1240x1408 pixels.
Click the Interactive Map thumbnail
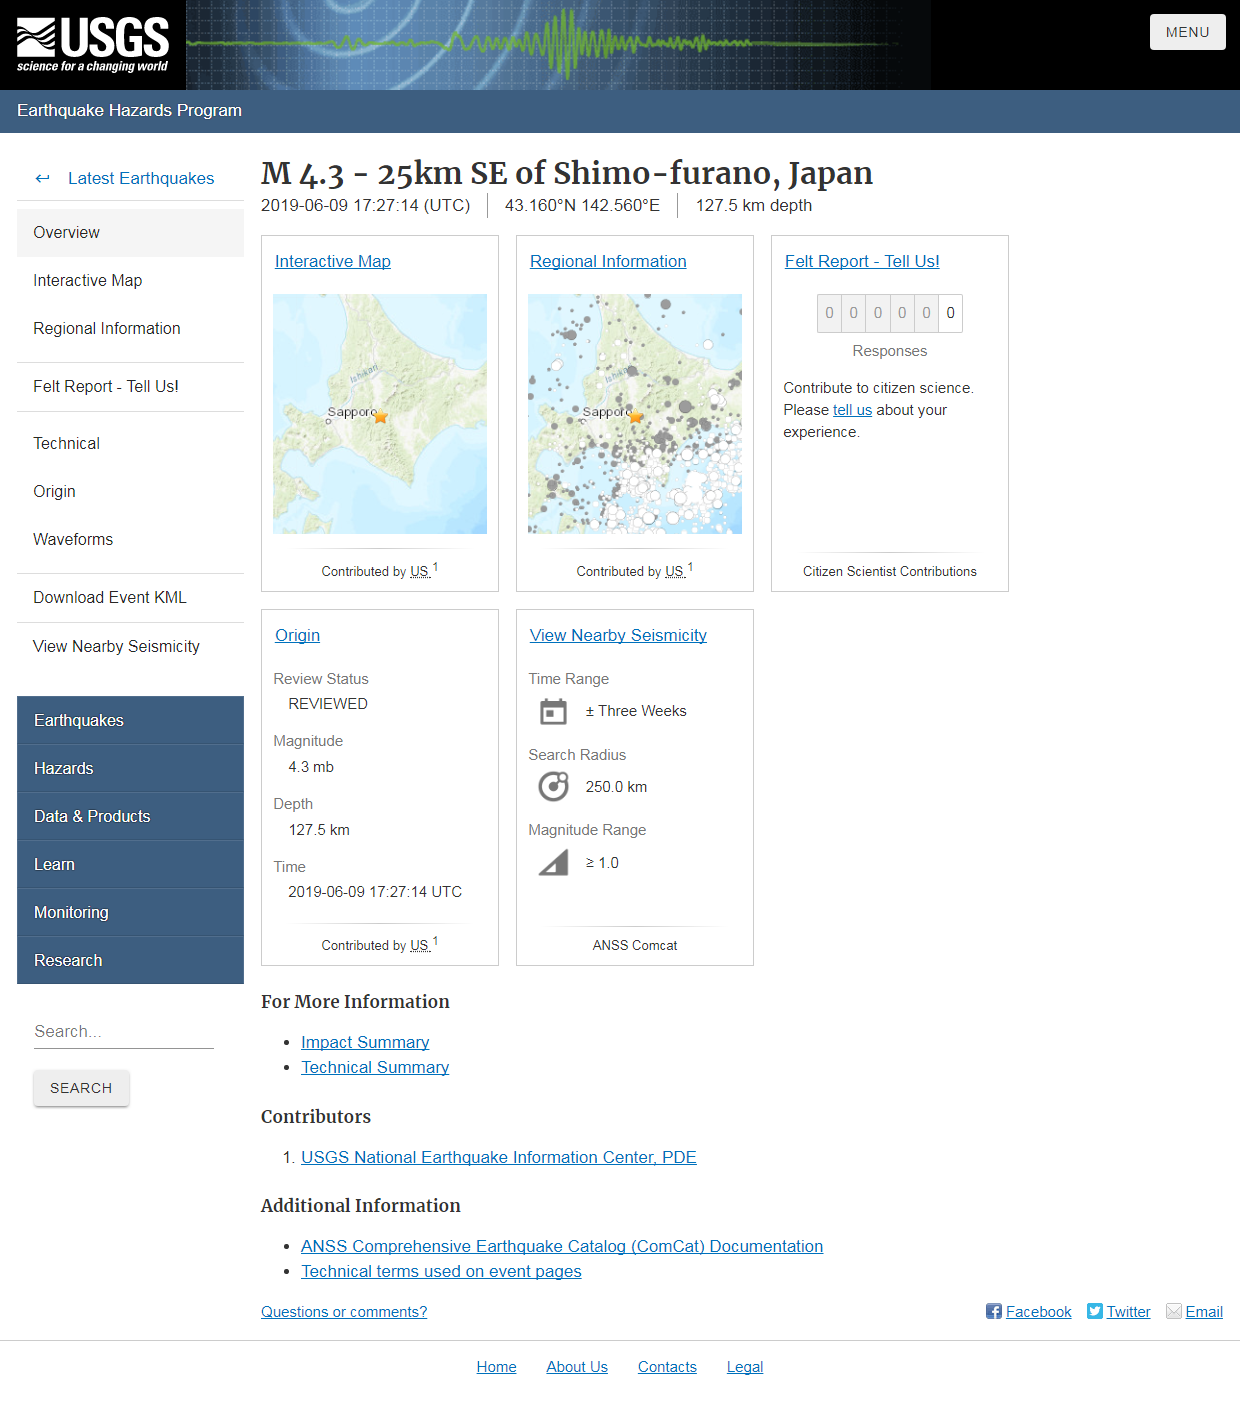(379, 413)
